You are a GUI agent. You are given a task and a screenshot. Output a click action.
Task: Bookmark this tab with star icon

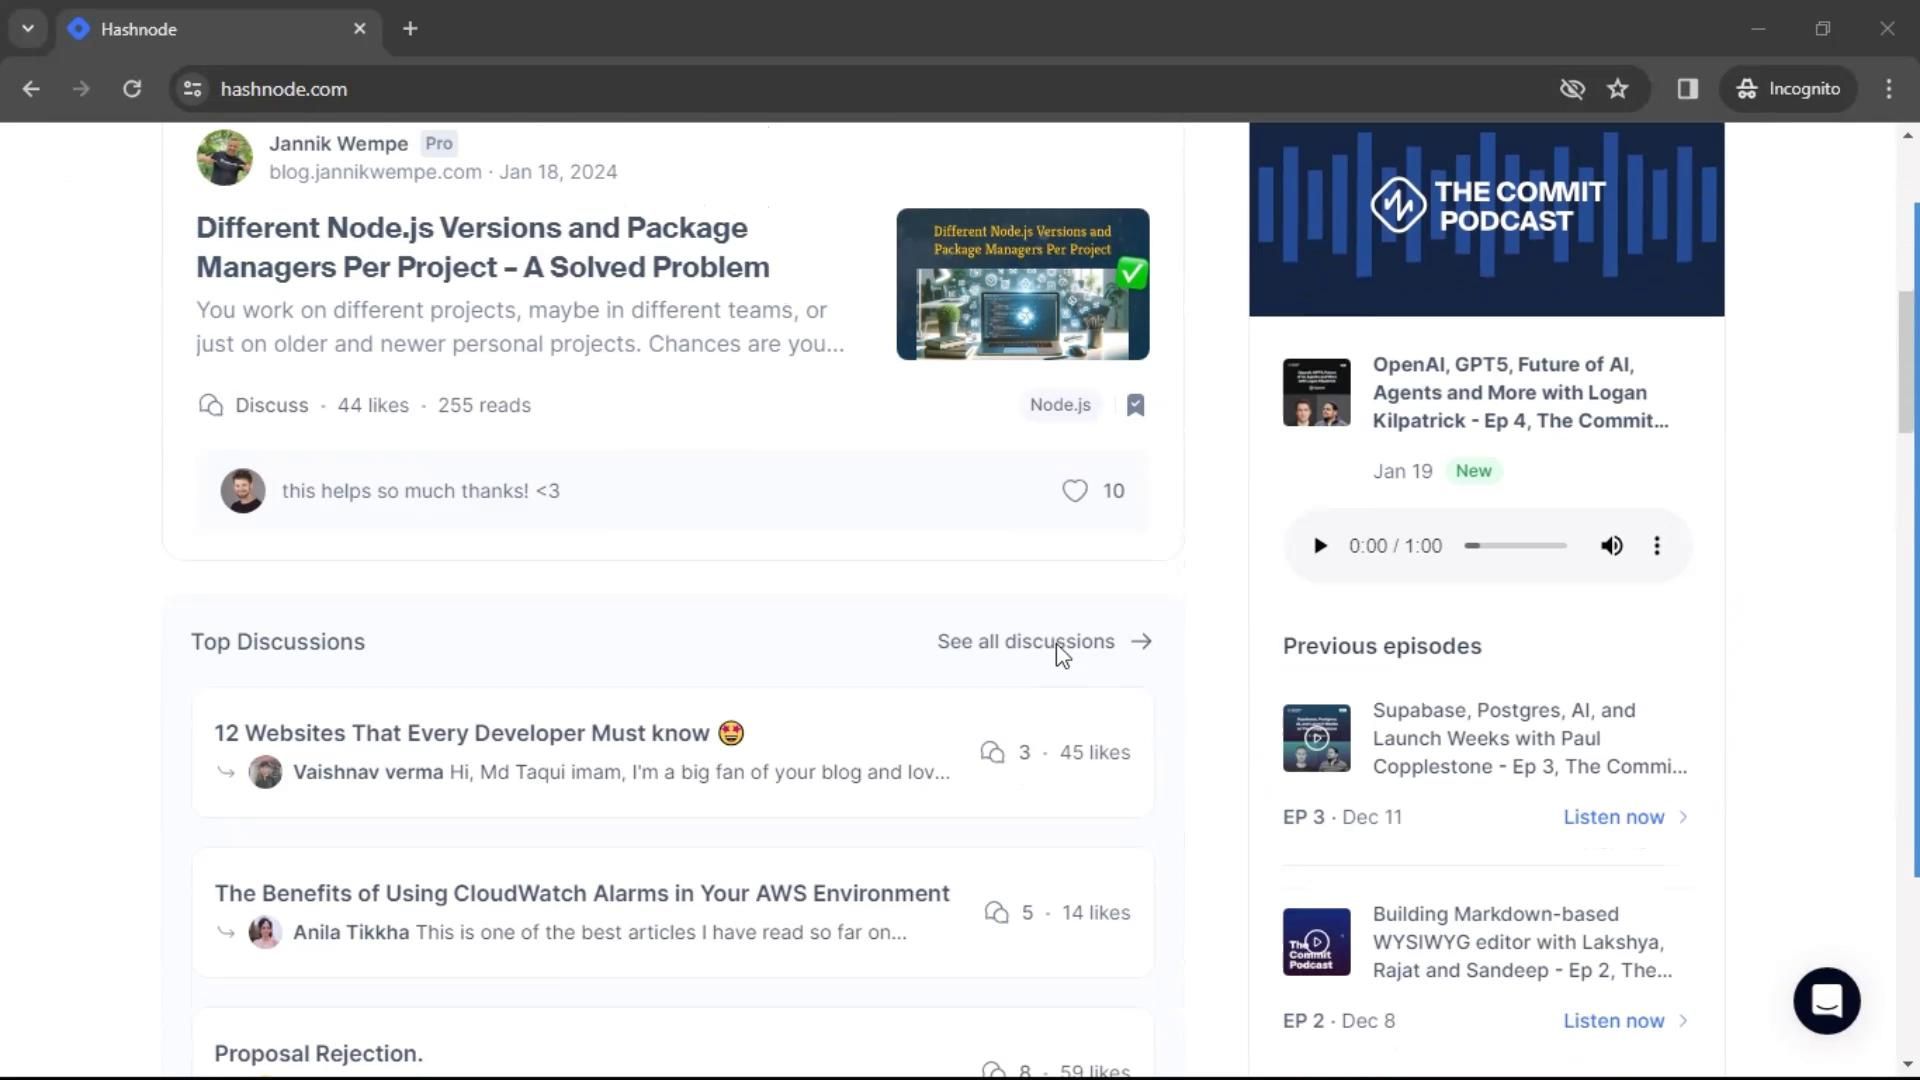click(x=1618, y=89)
